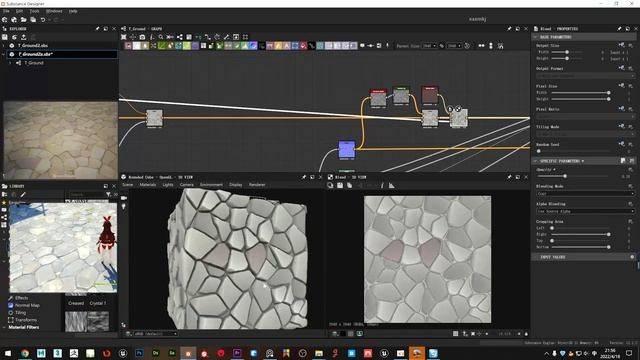Collapse the Specific Parameters section
Screen dimensions: 640x360
coord(535,161)
